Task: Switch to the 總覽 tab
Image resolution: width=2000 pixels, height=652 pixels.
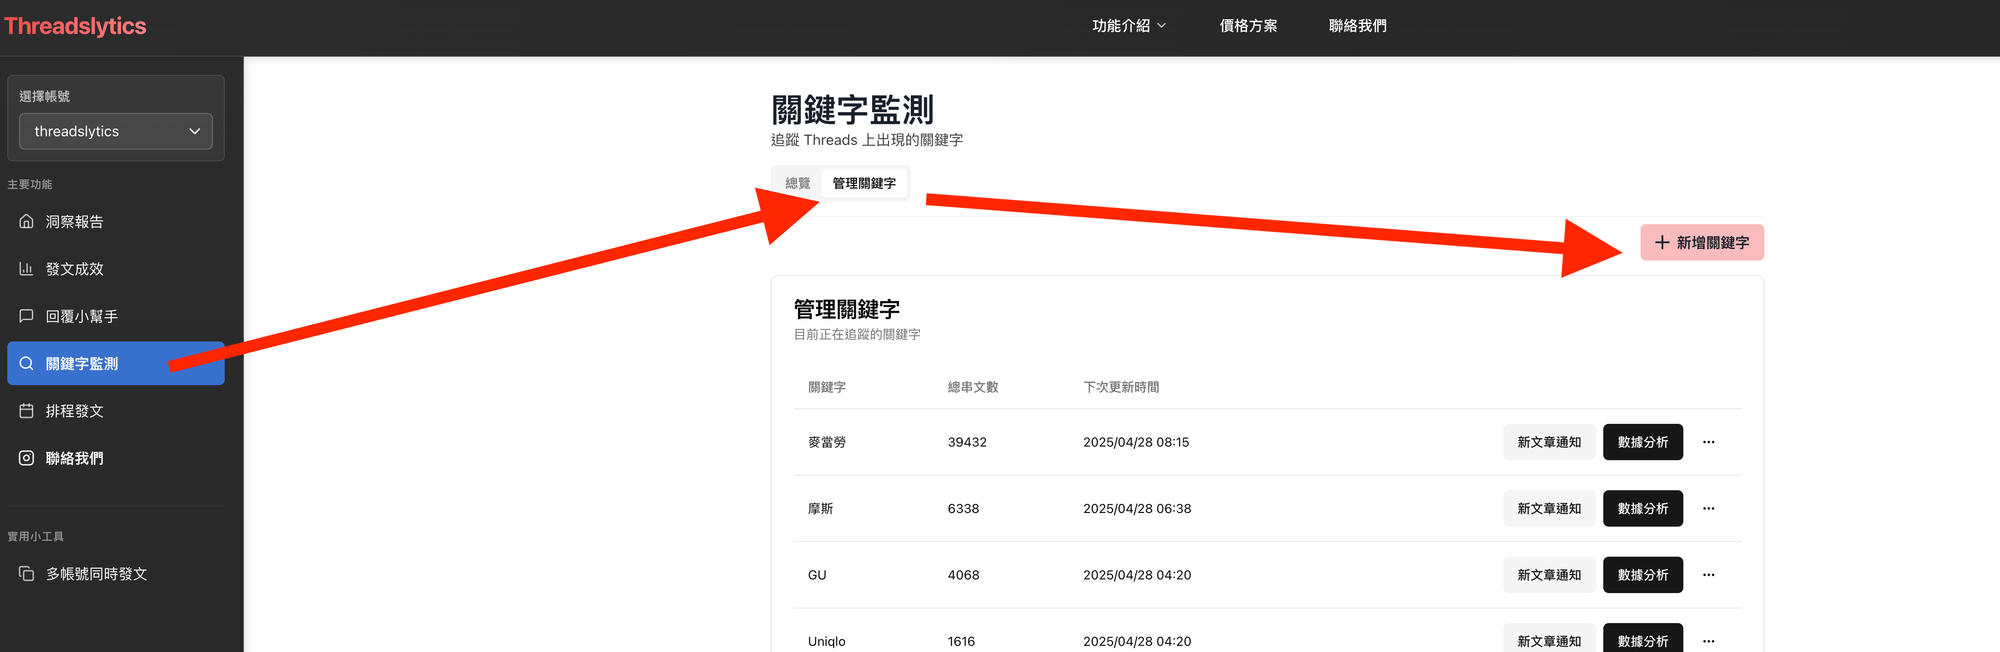Action: point(798,183)
